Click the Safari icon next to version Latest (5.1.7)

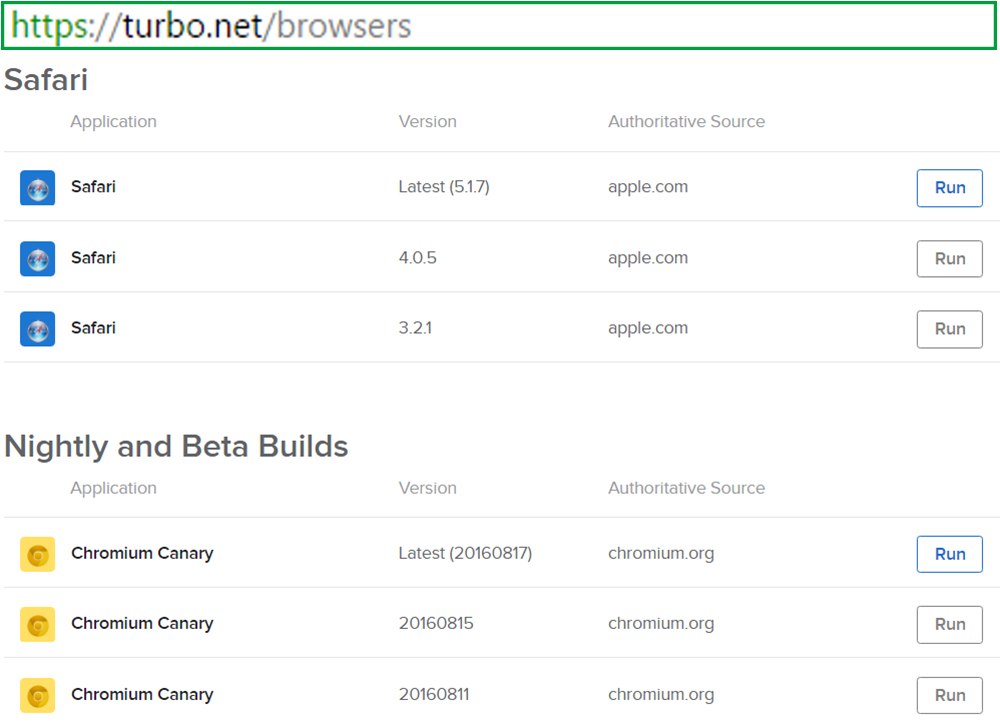coord(37,187)
